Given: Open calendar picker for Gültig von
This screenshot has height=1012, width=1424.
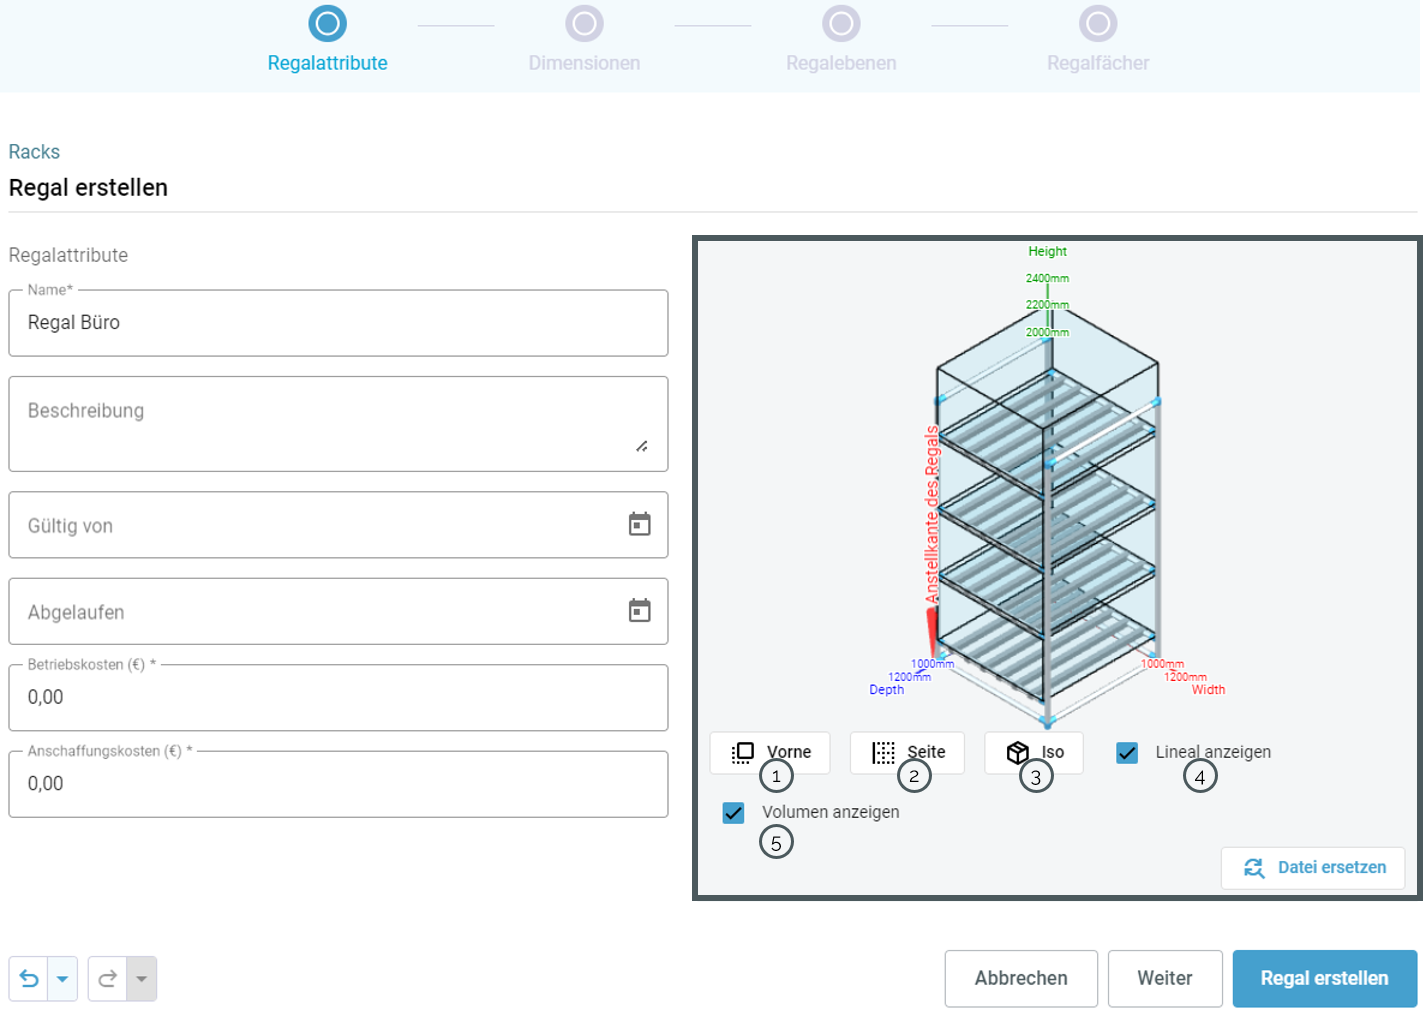Looking at the screenshot, I should pyautogui.click(x=639, y=524).
